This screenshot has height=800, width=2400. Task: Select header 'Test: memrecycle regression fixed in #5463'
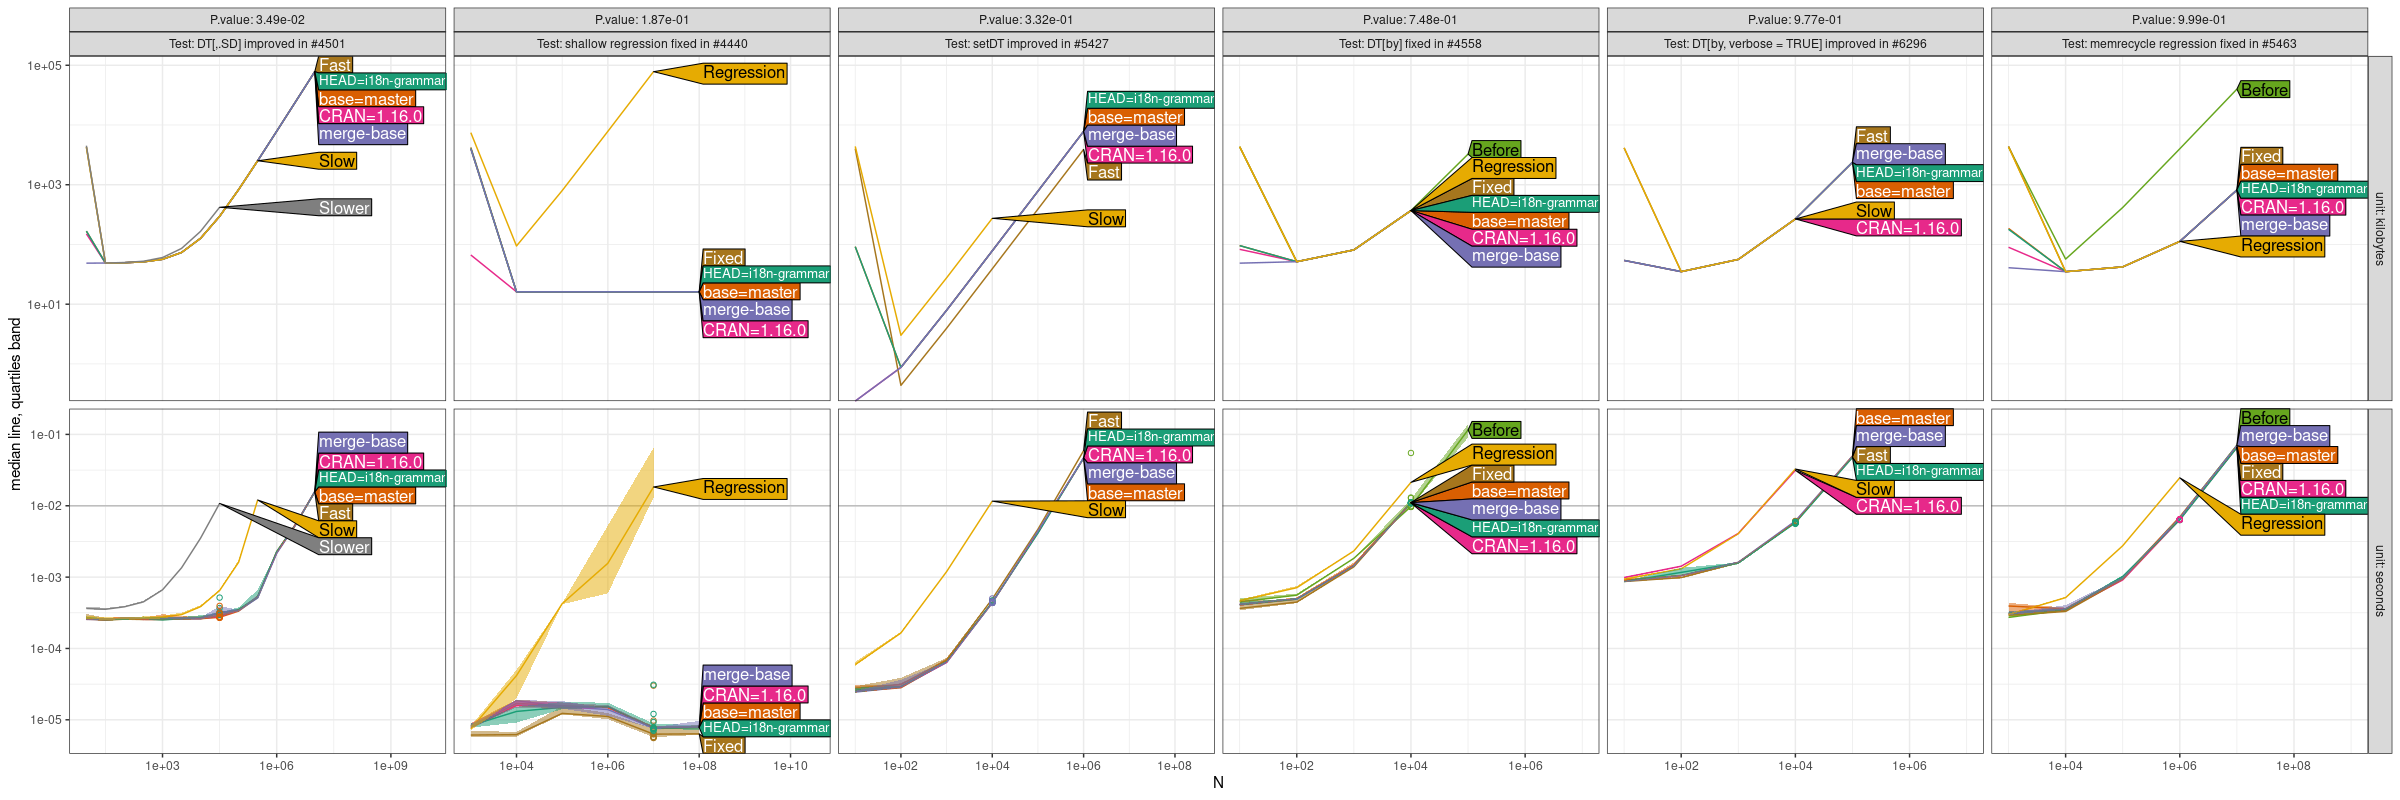pyautogui.click(x=2179, y=44)
